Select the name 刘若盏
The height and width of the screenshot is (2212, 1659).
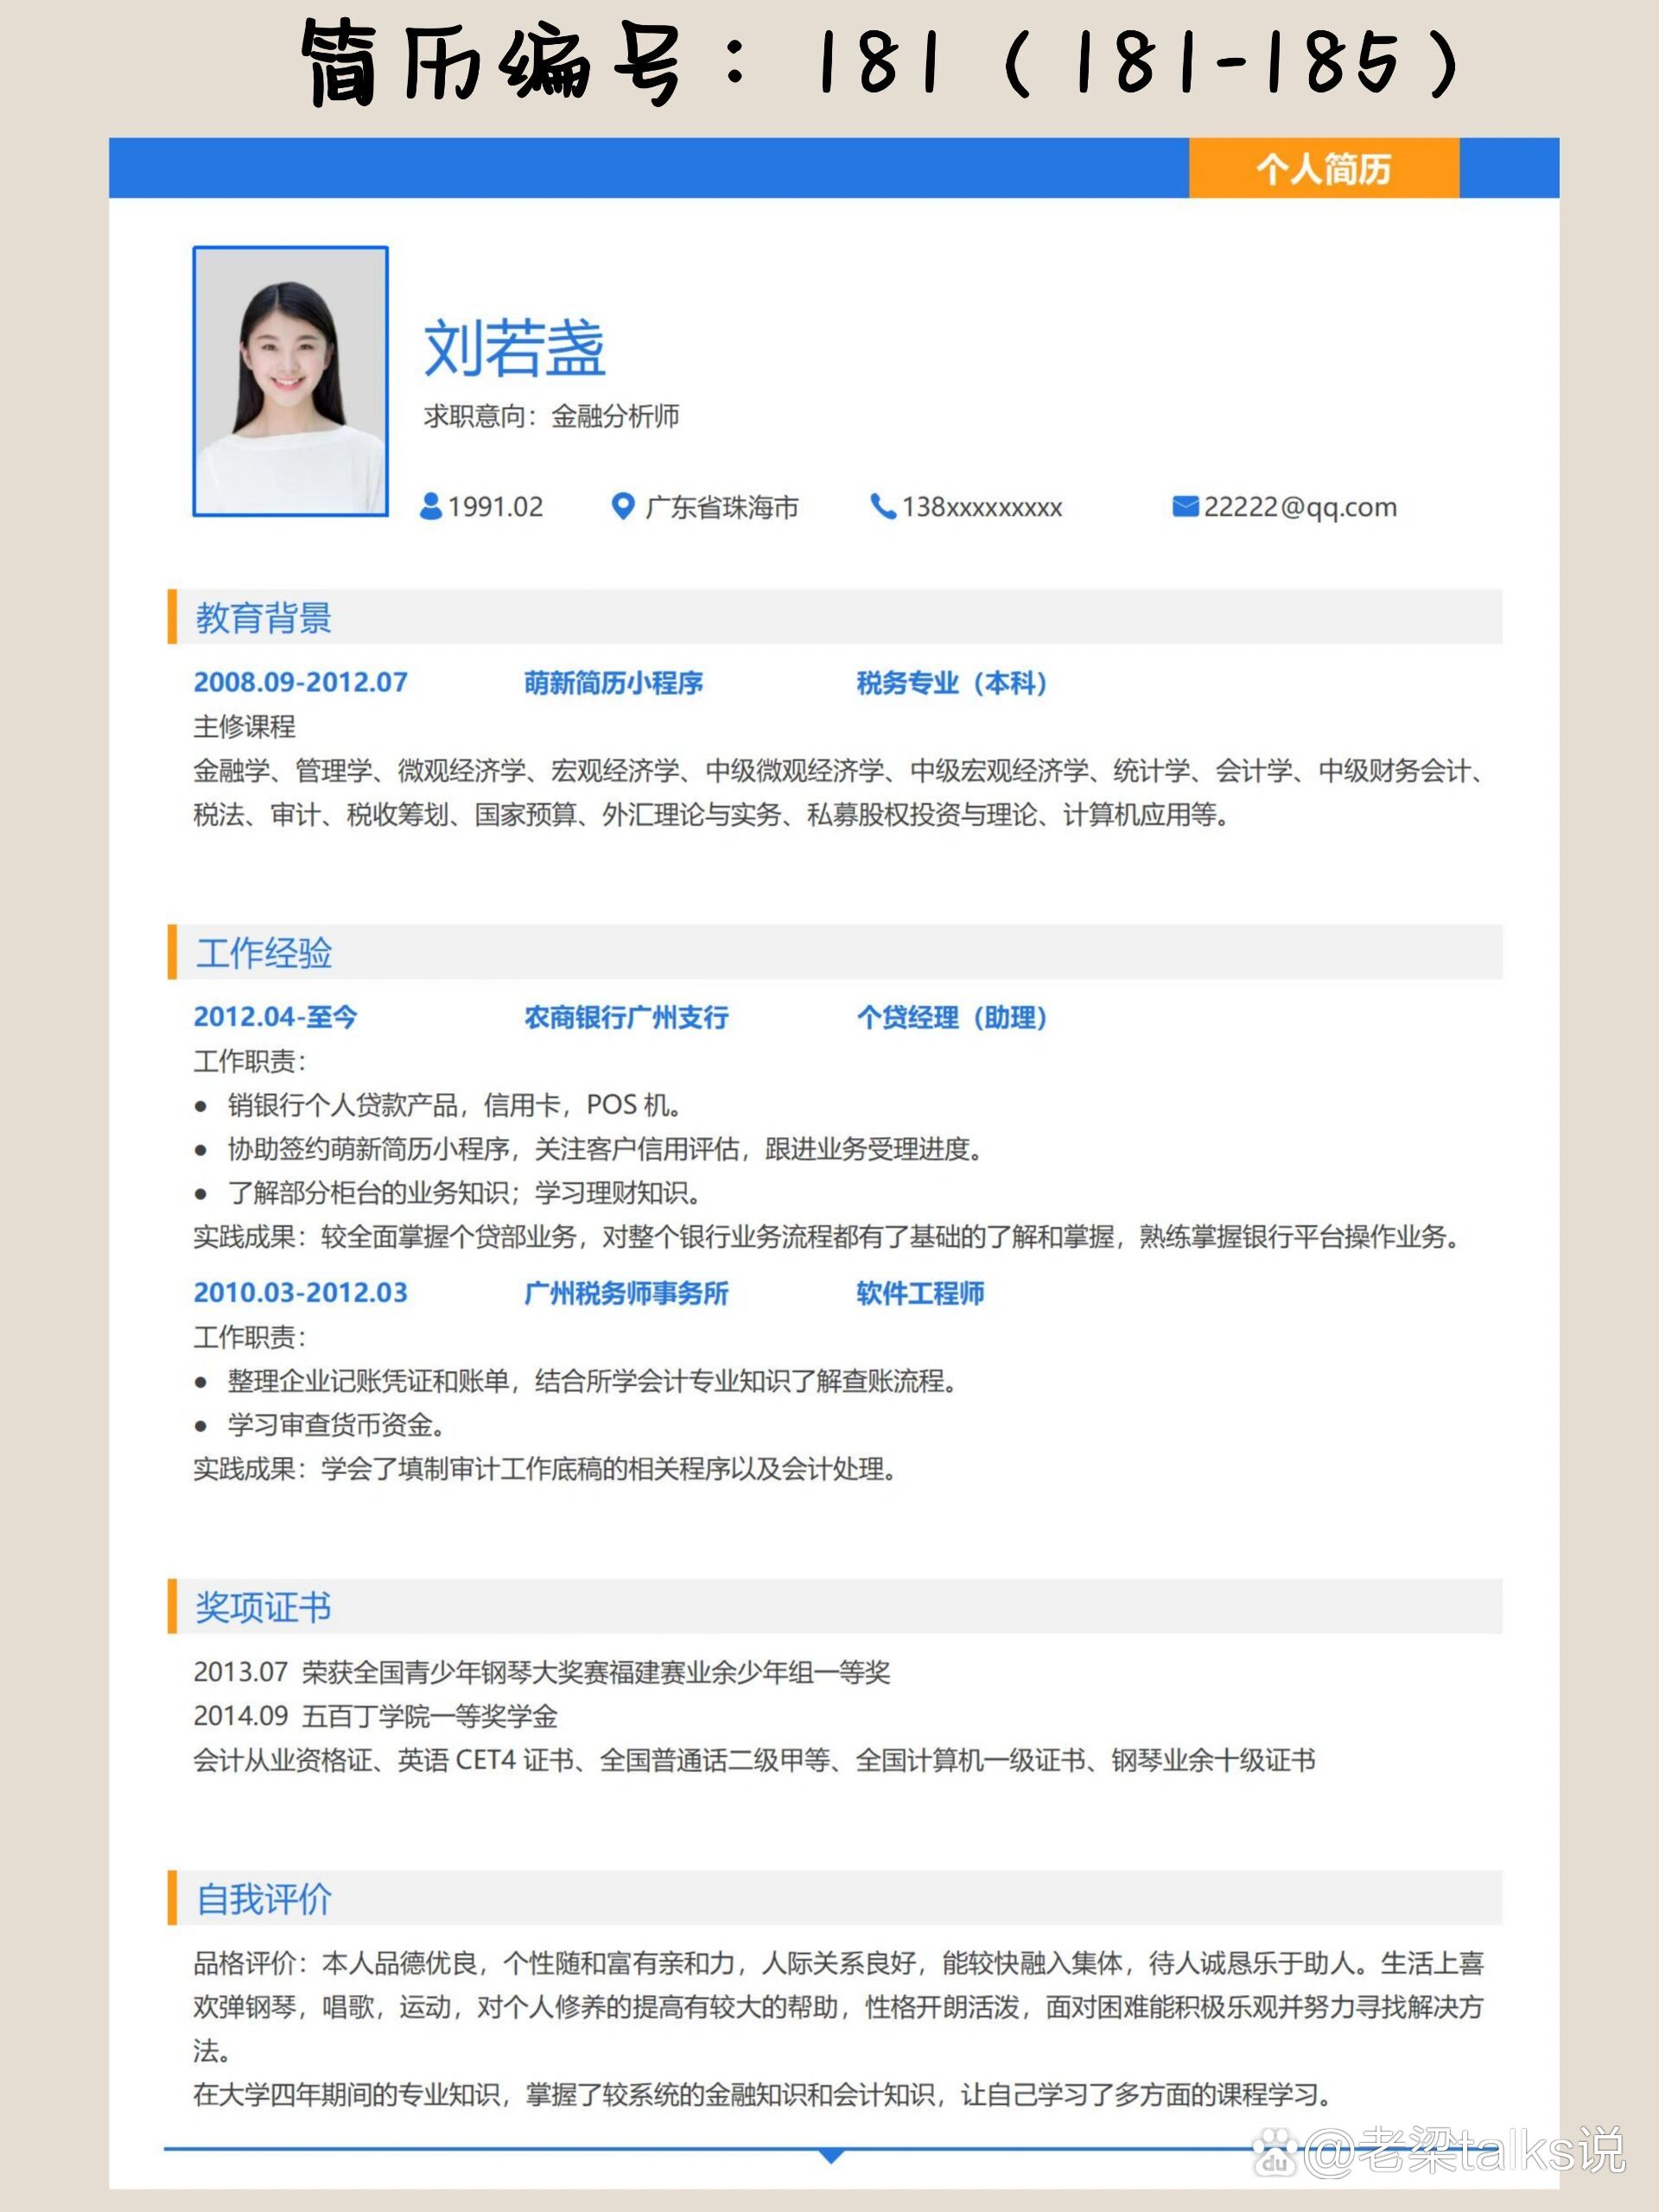[x=515, y=349]
